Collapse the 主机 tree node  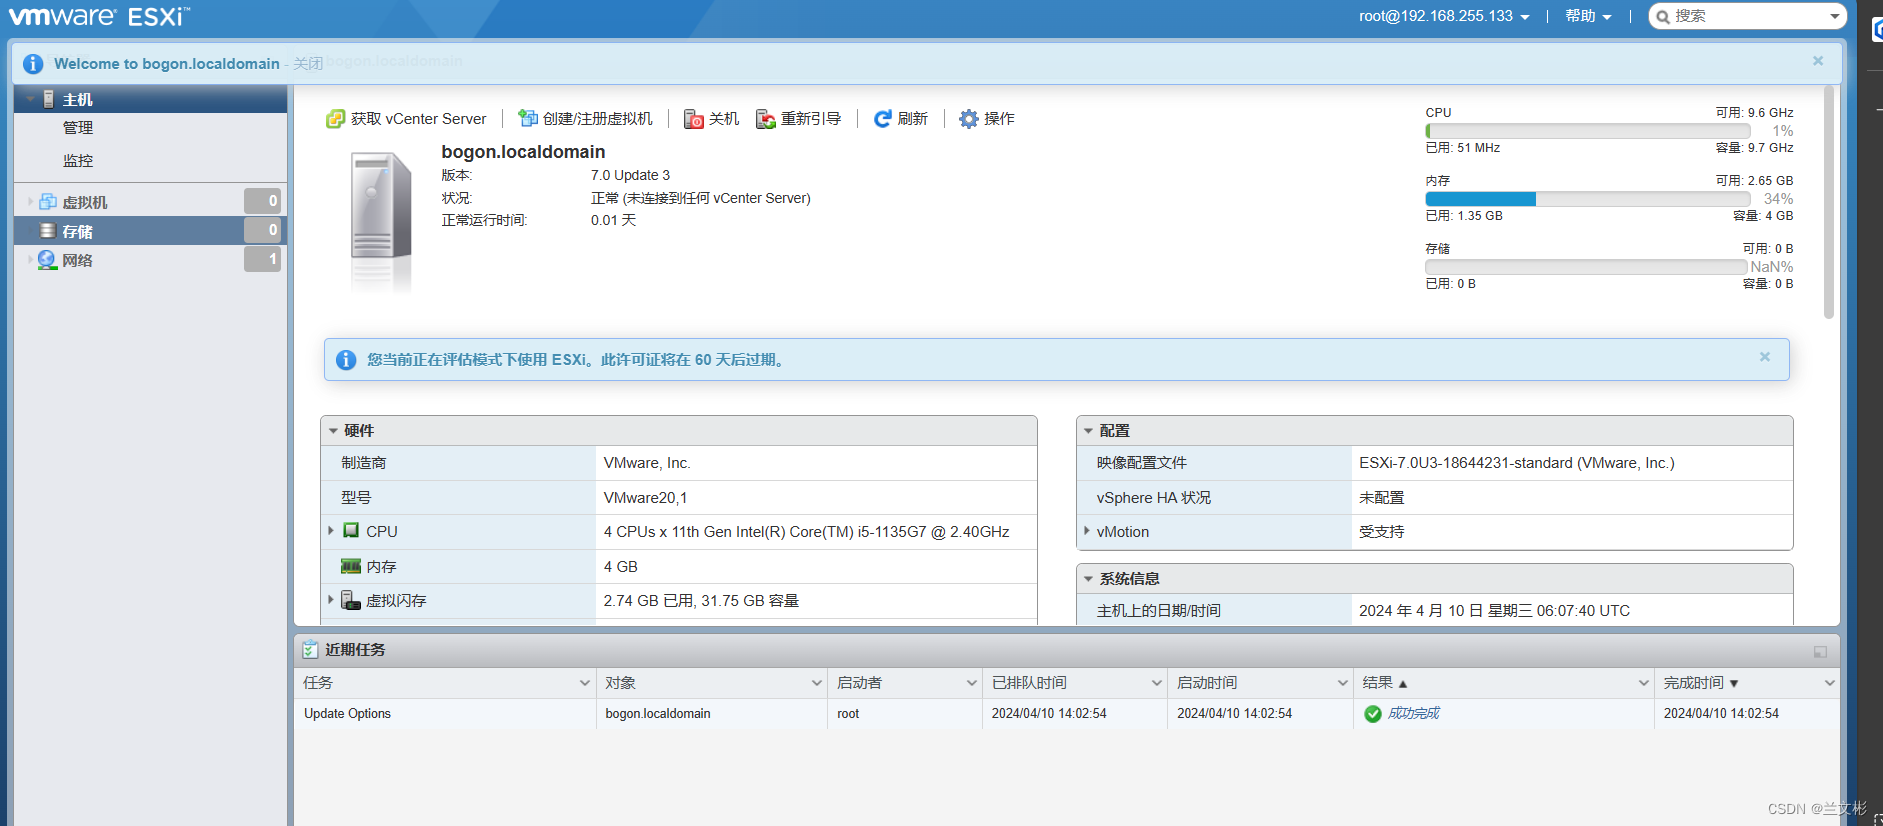pos(31,99)
